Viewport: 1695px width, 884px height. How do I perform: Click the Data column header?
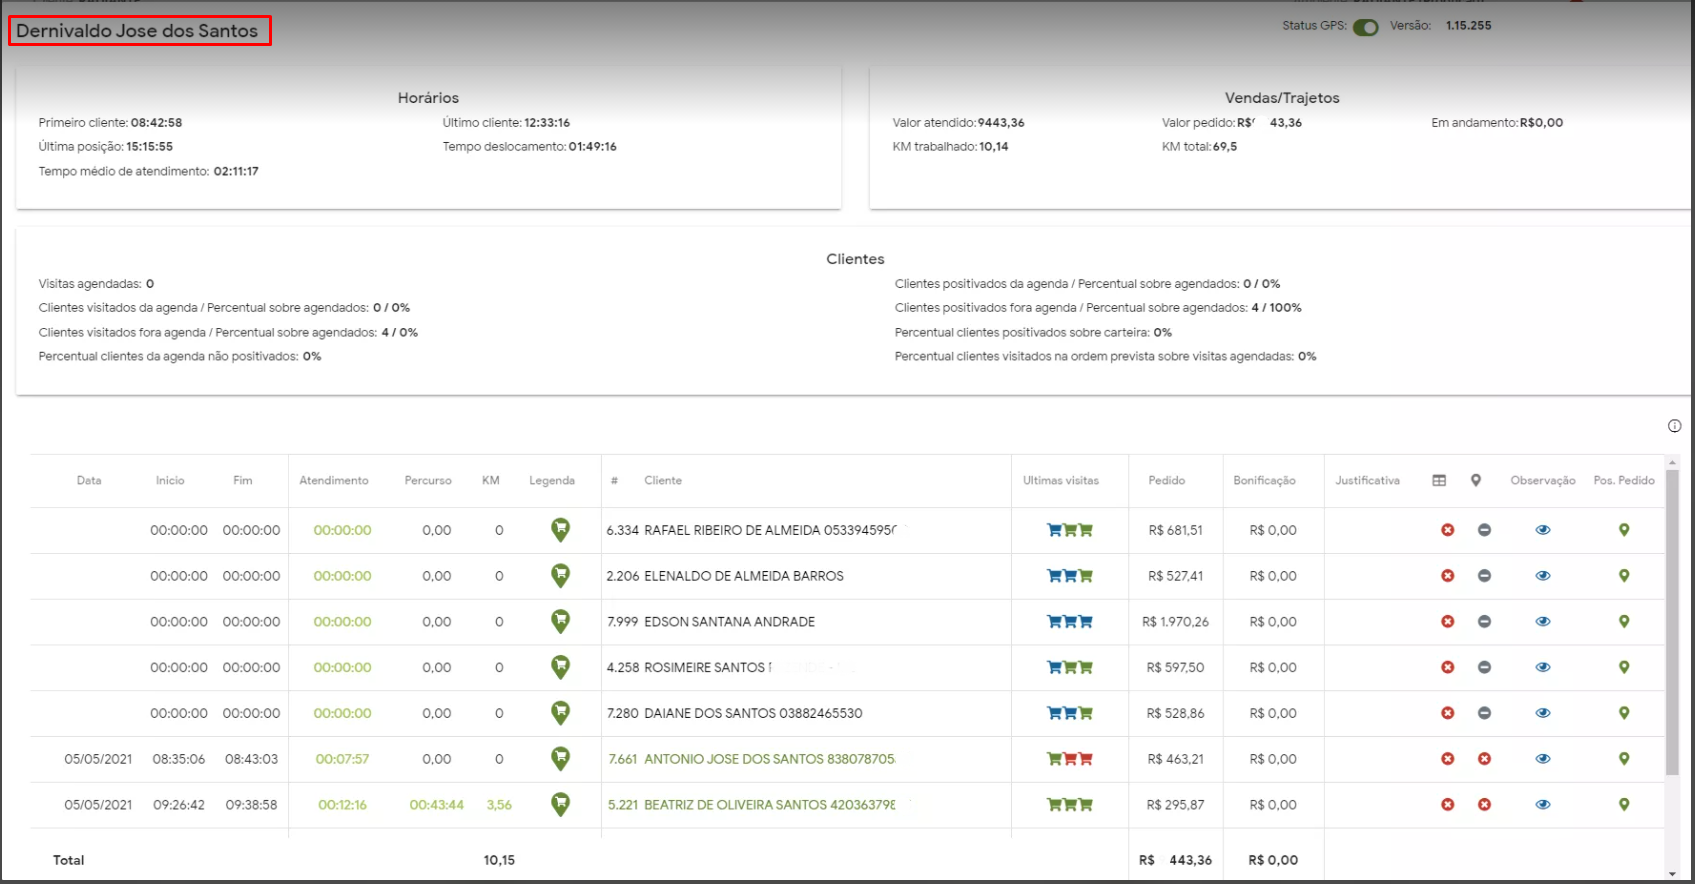pos(89,481)
